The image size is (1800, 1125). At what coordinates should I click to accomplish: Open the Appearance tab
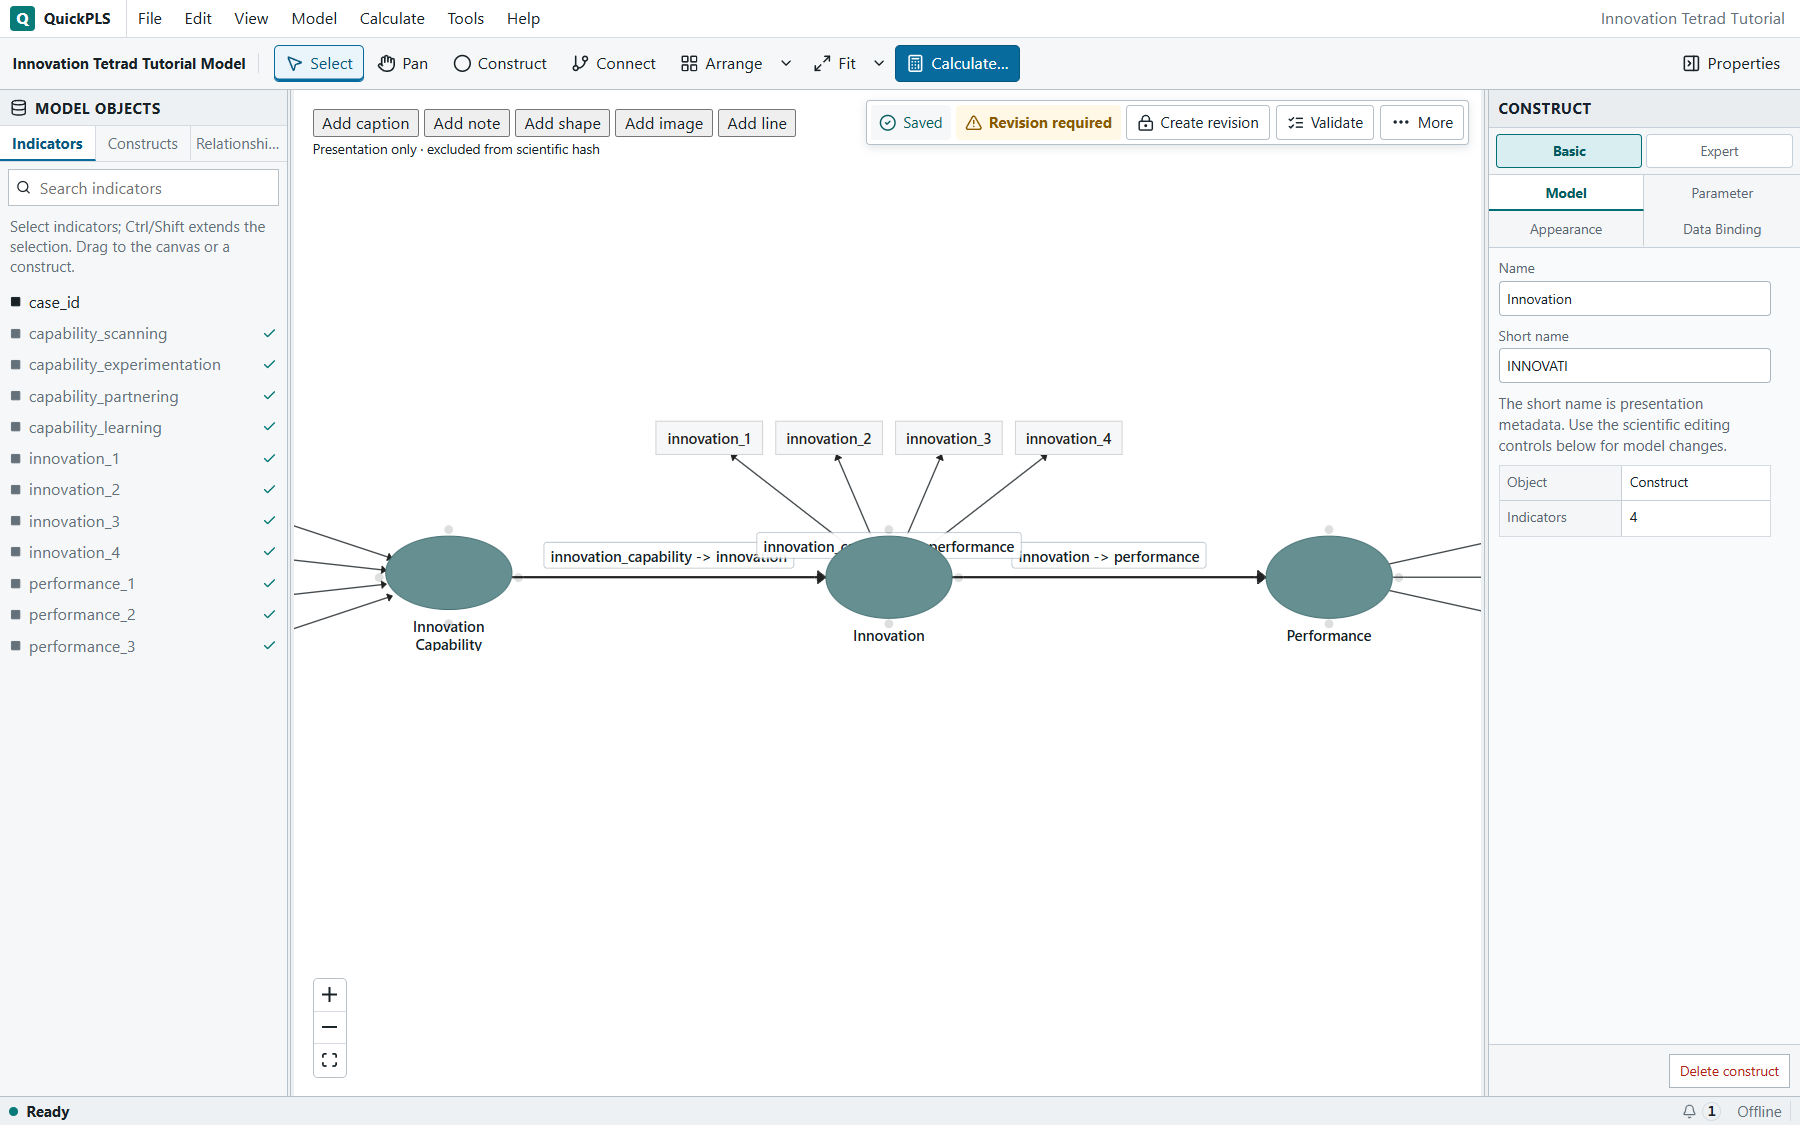(x=1566, y=229)
